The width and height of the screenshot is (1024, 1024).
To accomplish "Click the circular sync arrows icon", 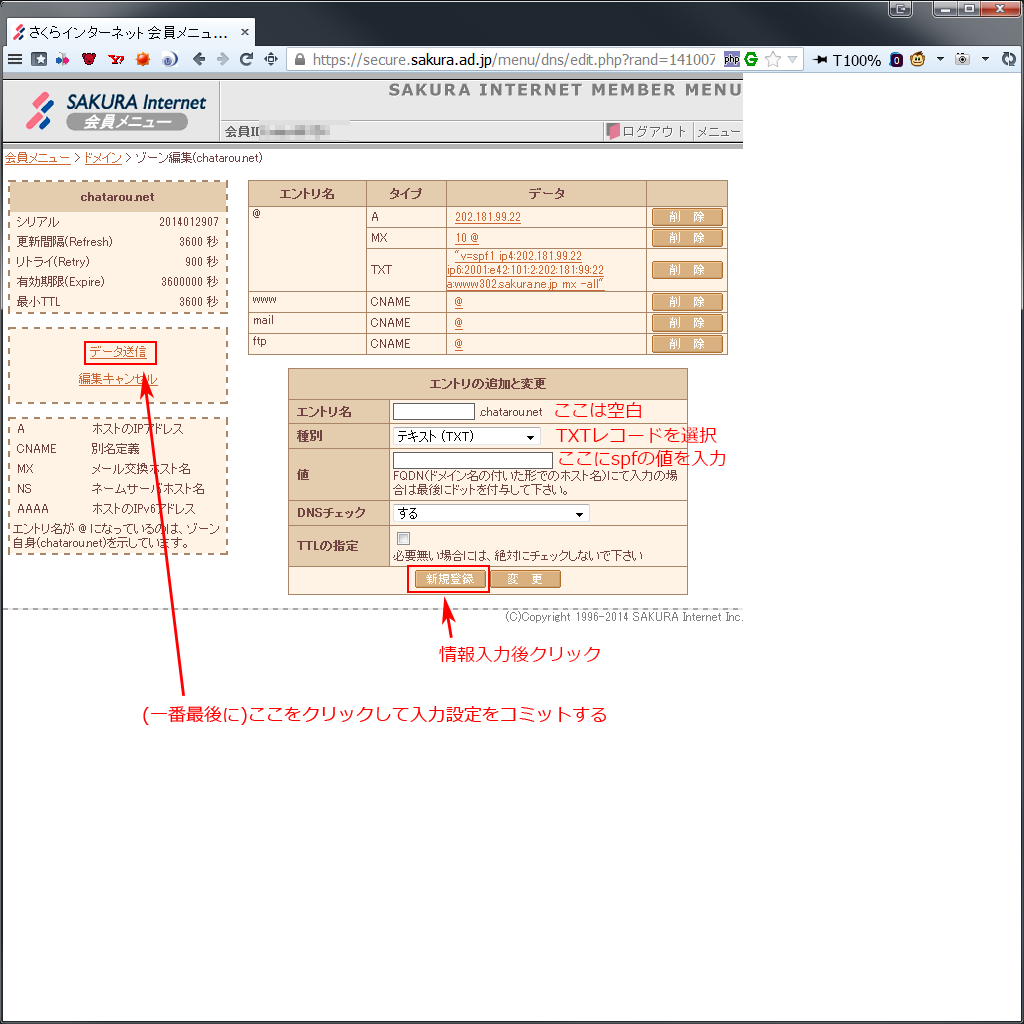I will 1009,59.
